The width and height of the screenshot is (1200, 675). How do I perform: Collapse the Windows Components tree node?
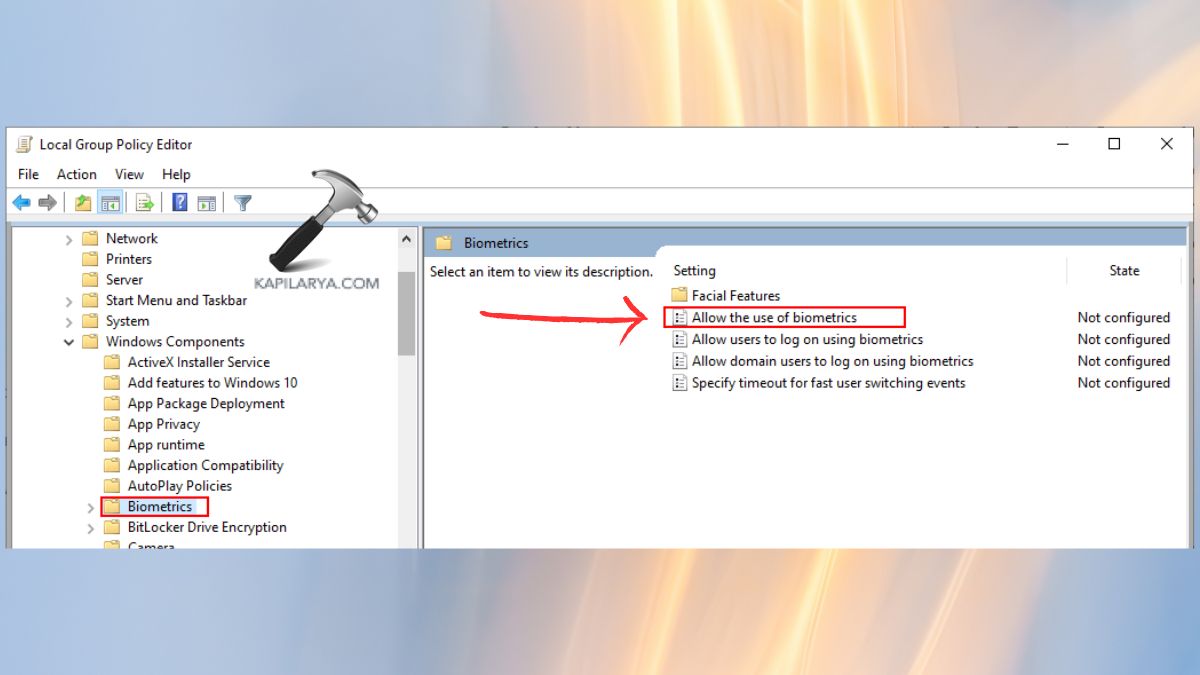pyautogui.click(x=68, y=341)
